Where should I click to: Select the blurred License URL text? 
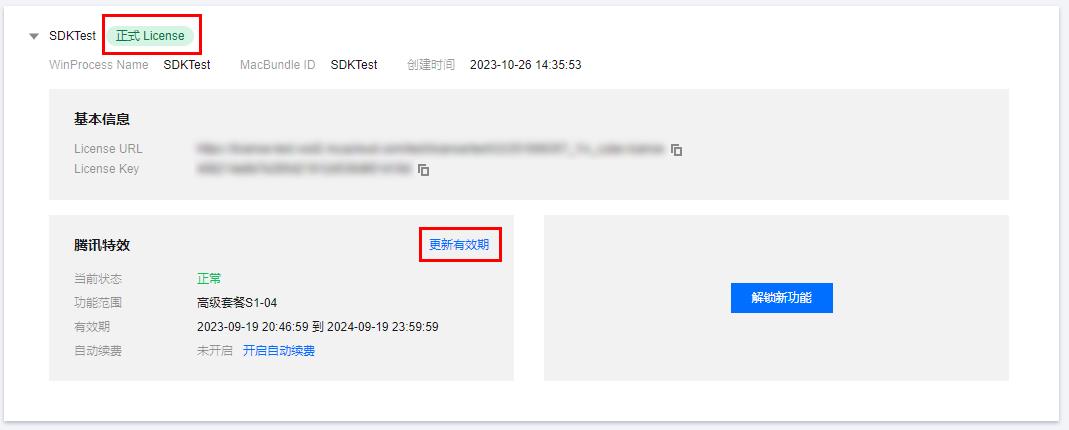pyautogui.click(x=430, y=149)
